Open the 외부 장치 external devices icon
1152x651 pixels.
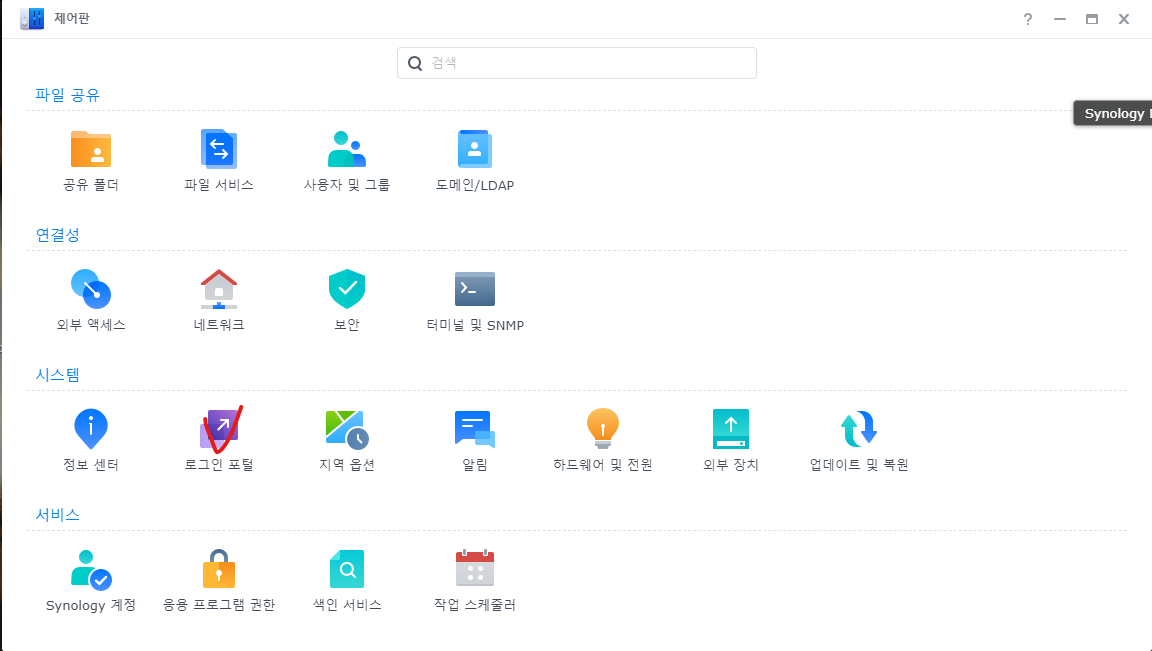point(731,430)
